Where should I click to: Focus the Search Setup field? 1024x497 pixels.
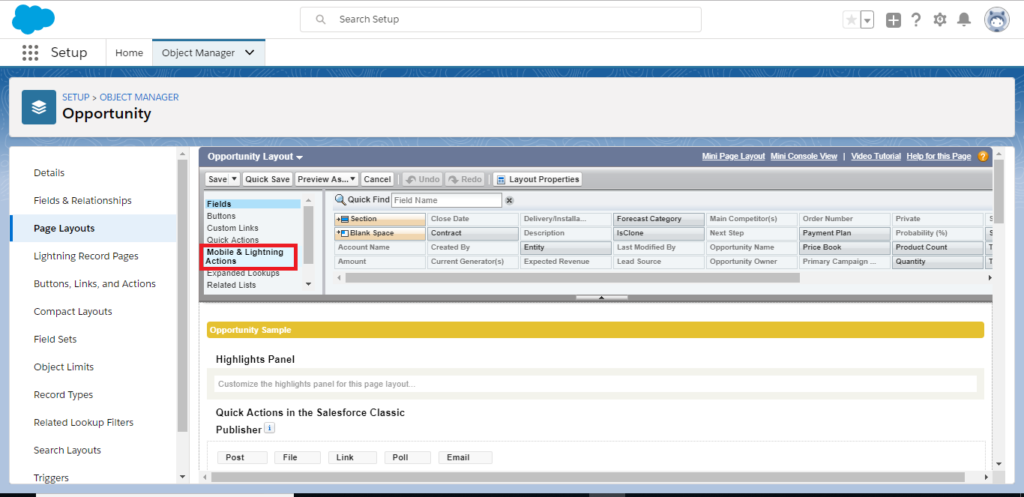pyautogui.click(x=500, y=20)
